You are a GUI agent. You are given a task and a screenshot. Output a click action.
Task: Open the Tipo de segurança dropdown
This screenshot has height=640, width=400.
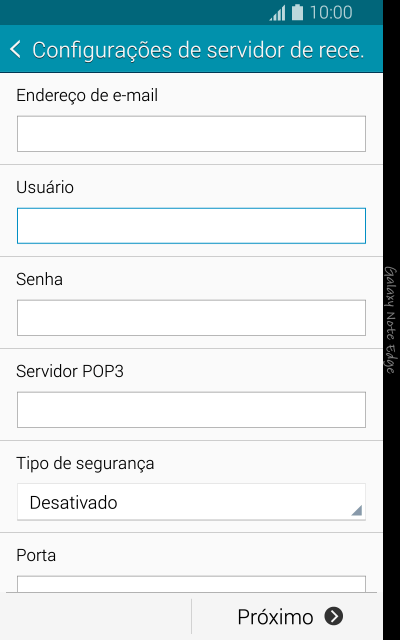pyautogui.click(x=191, y=502)
